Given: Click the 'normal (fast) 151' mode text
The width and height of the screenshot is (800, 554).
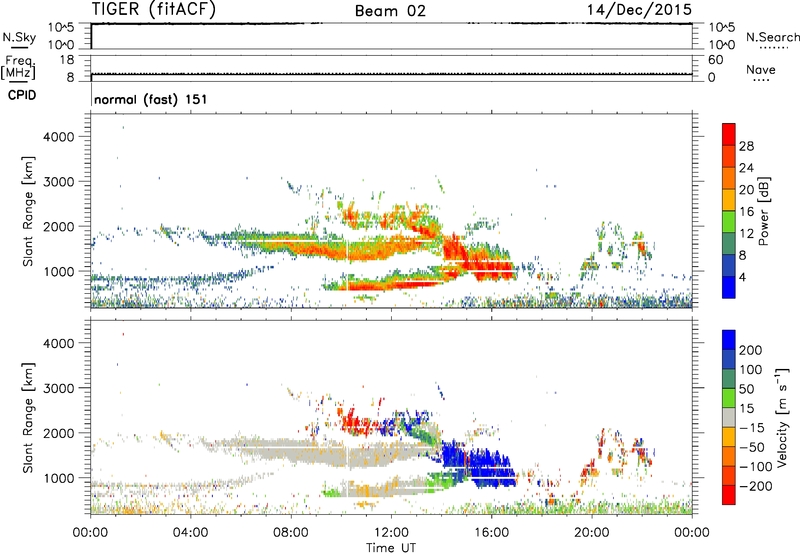Looking at the screenshot, I should [151, 99].
